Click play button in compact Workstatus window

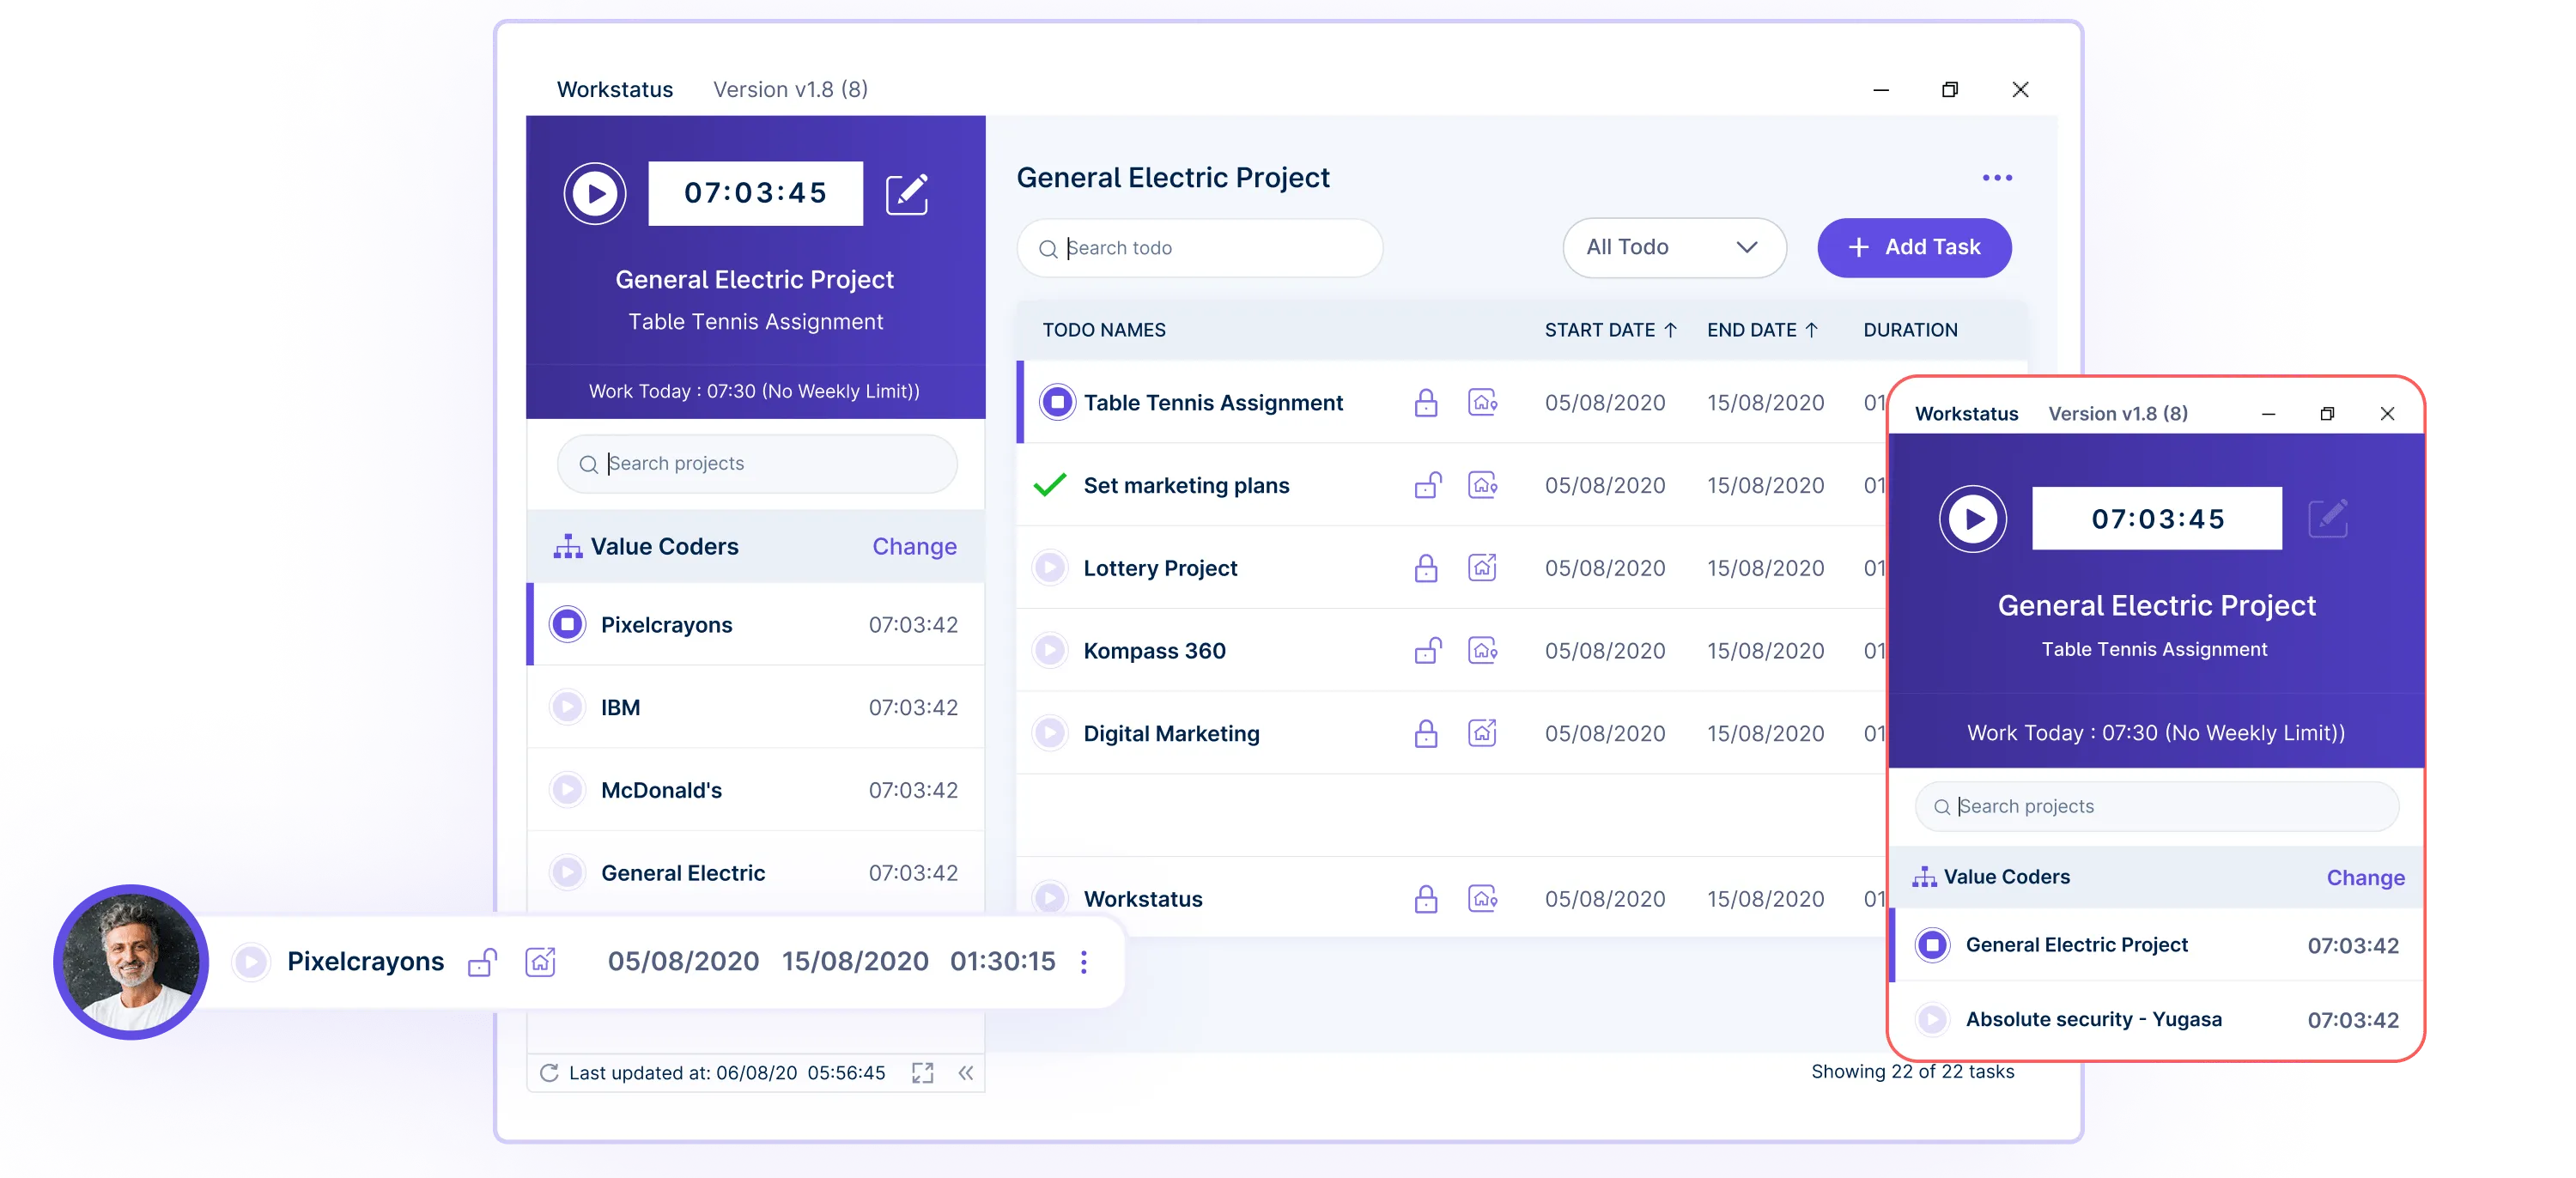point(1973,519)
